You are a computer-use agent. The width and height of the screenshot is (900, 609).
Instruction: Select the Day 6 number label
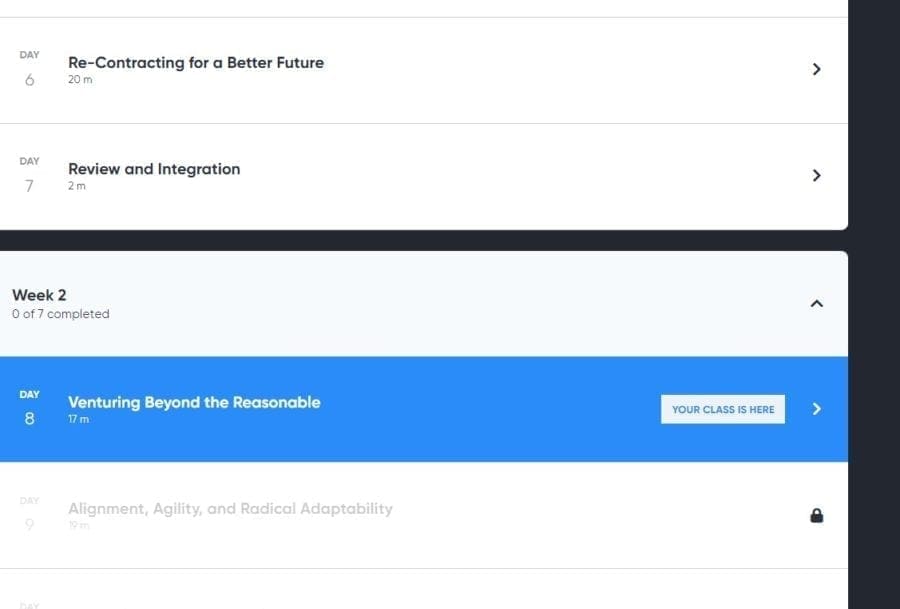pos(29,80)
